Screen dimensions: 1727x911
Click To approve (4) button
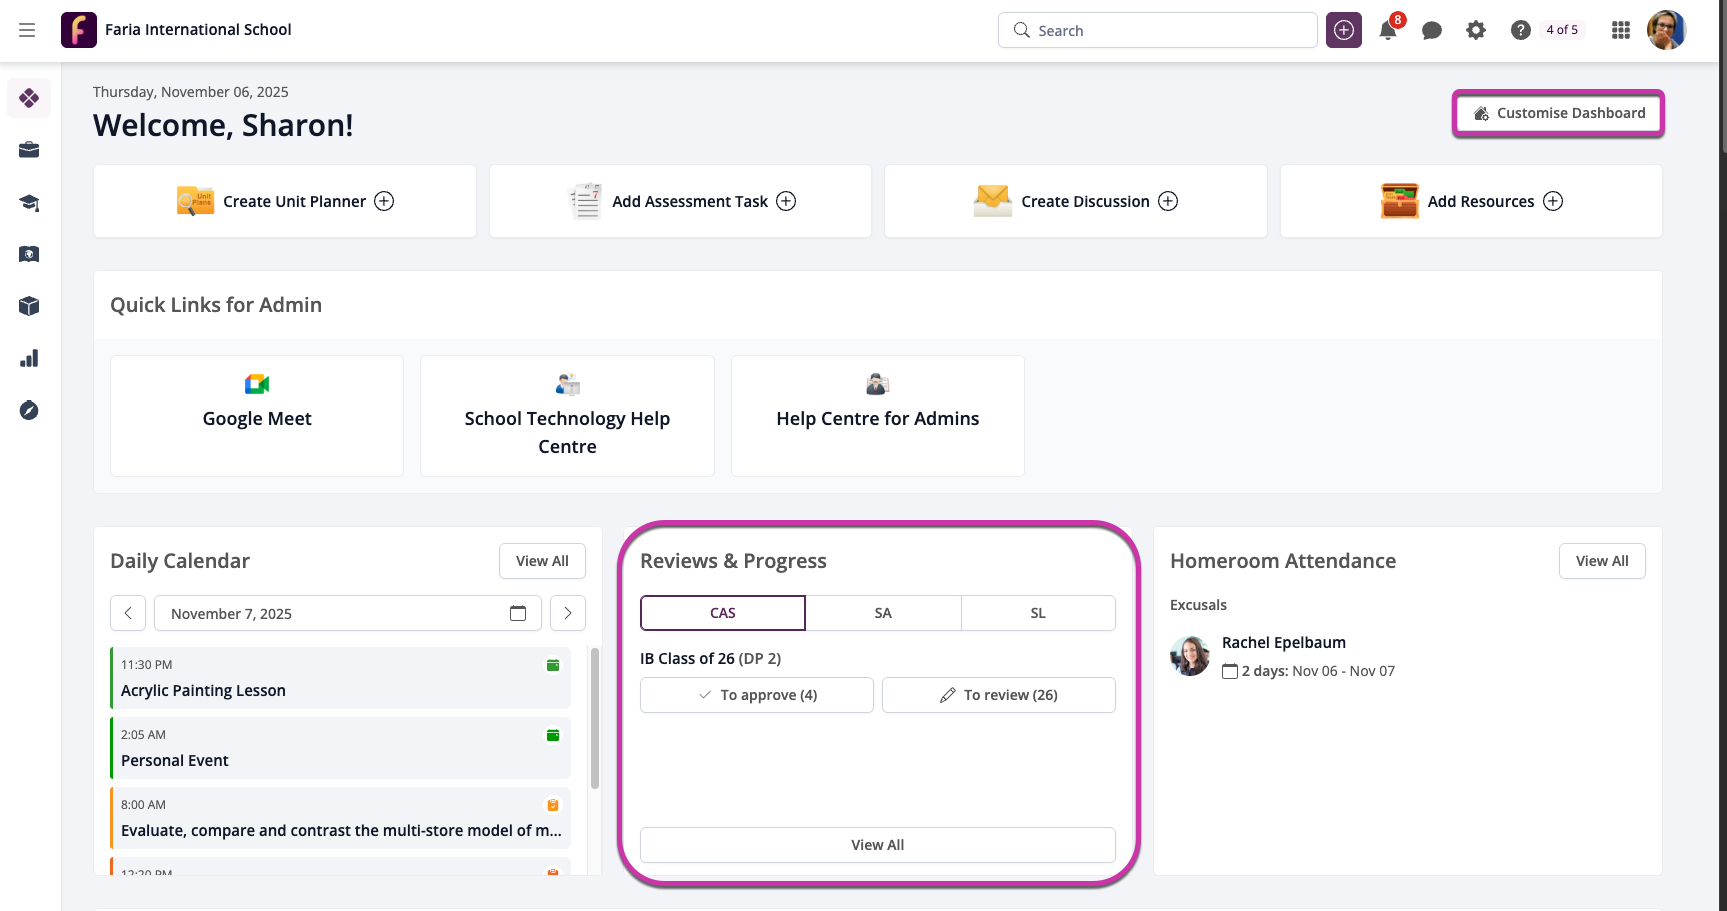[x=757, y=695]
